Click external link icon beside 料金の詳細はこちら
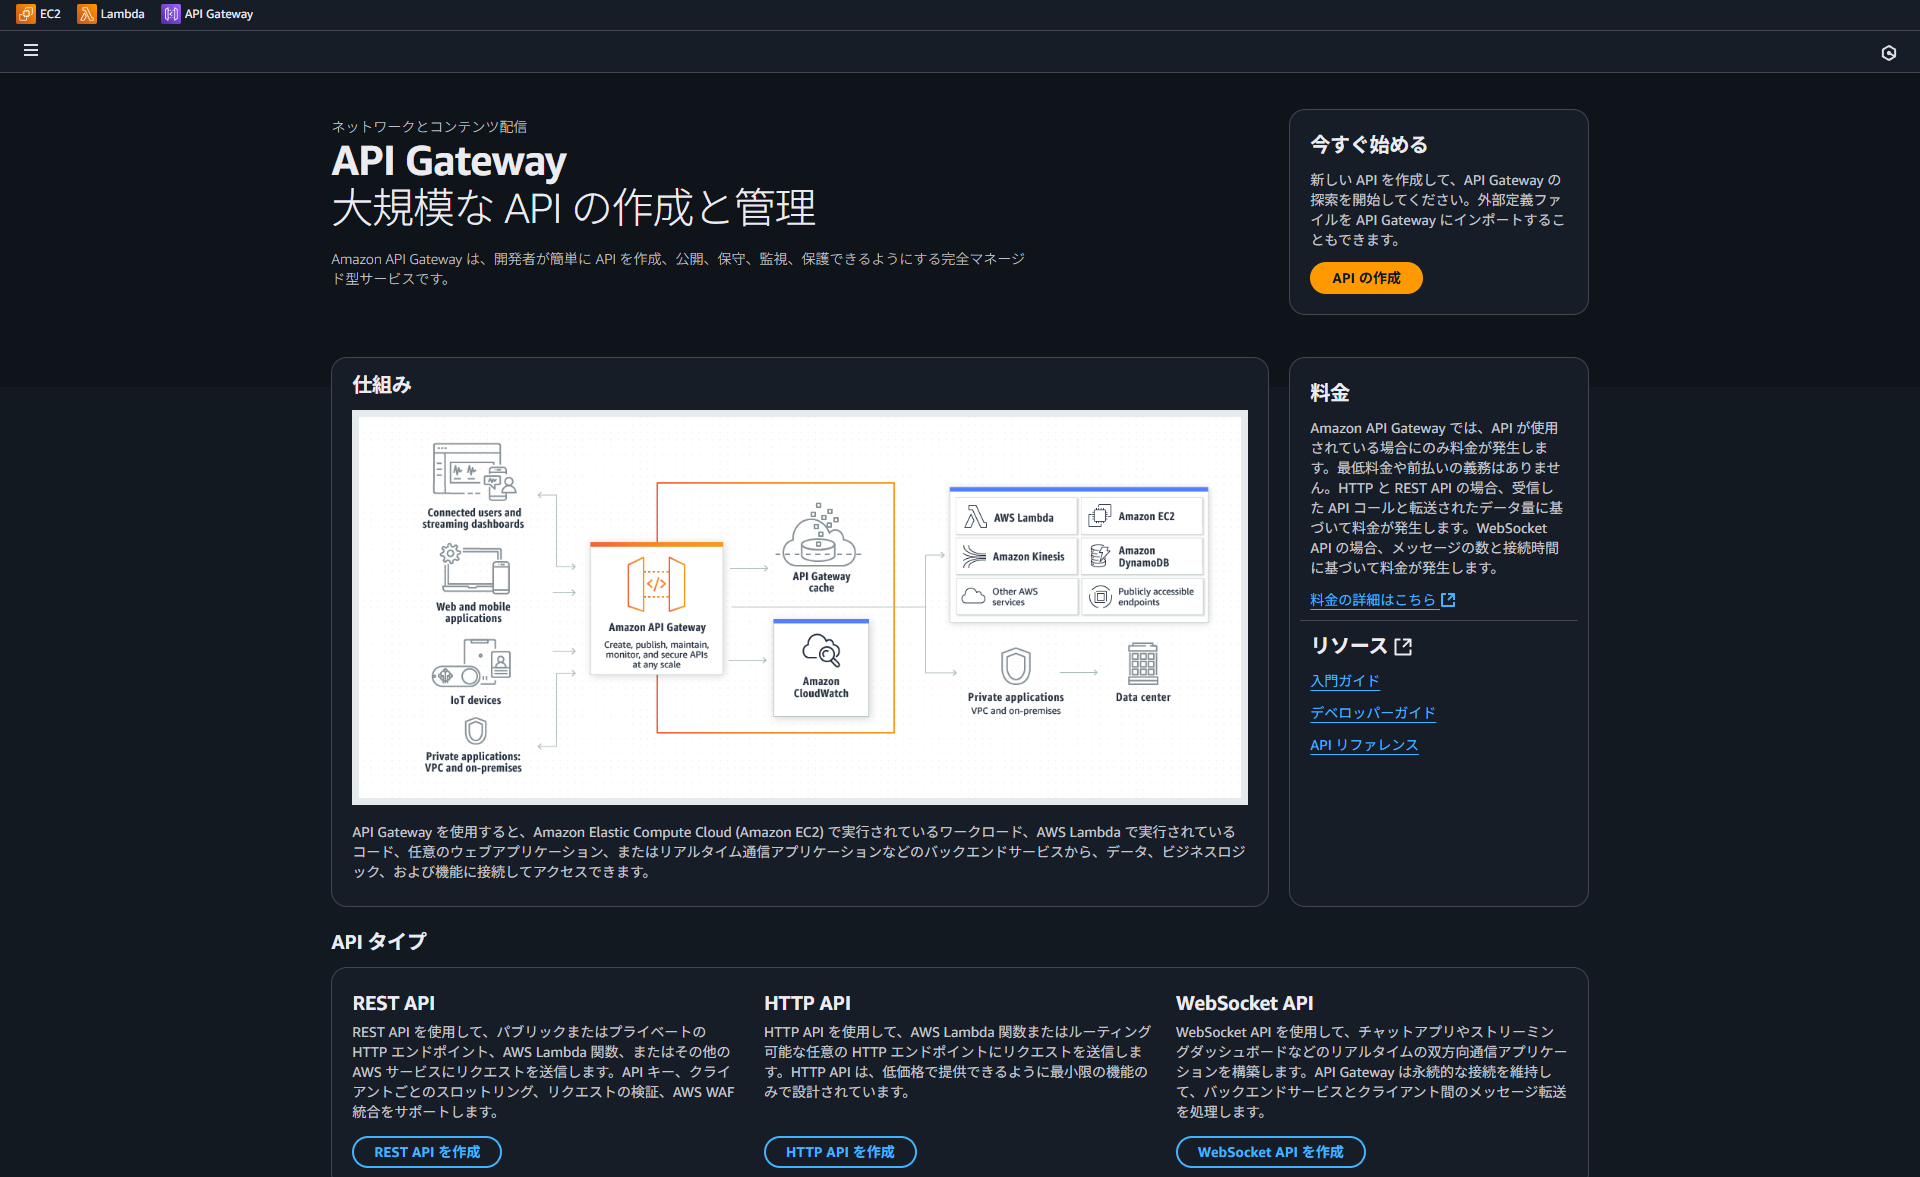Image resolution: width=1920 pixels, height=1177 pixels. (1448, 600)
